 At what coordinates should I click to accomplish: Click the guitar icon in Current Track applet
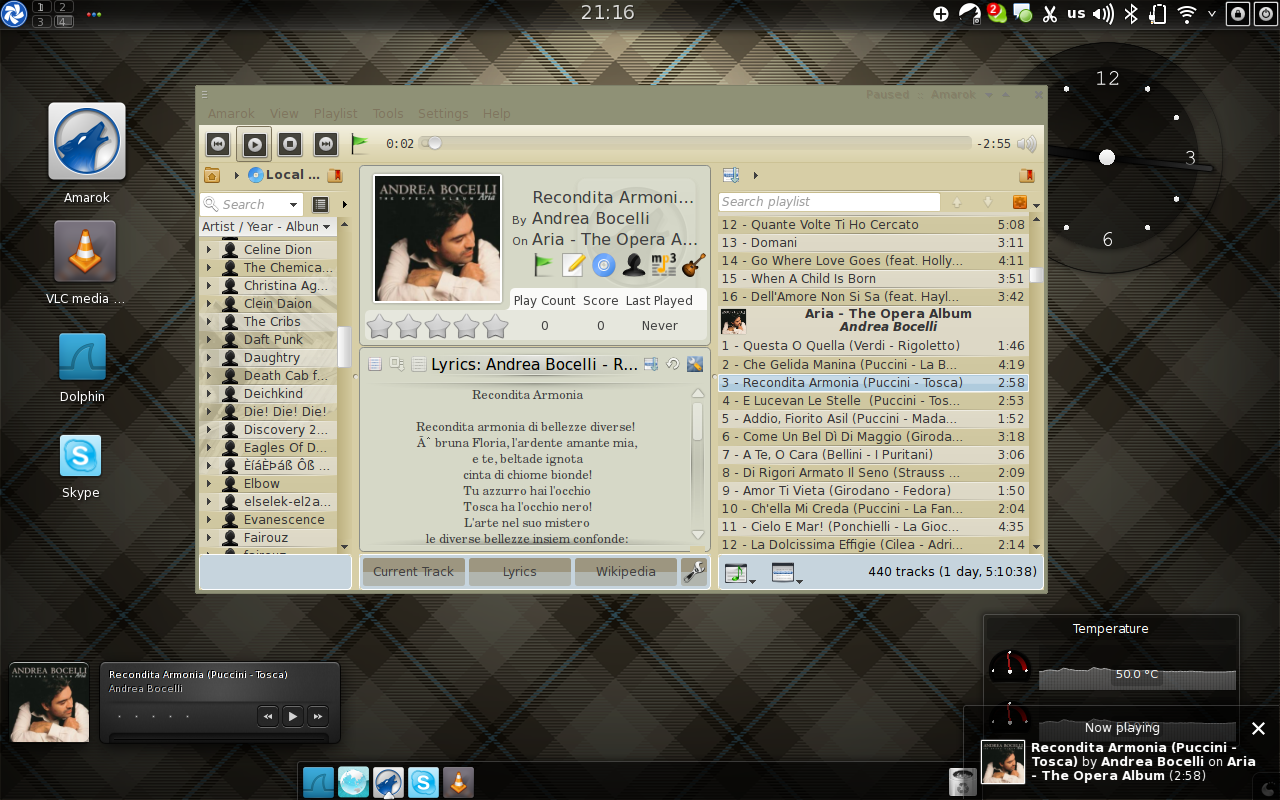[694, 264]
